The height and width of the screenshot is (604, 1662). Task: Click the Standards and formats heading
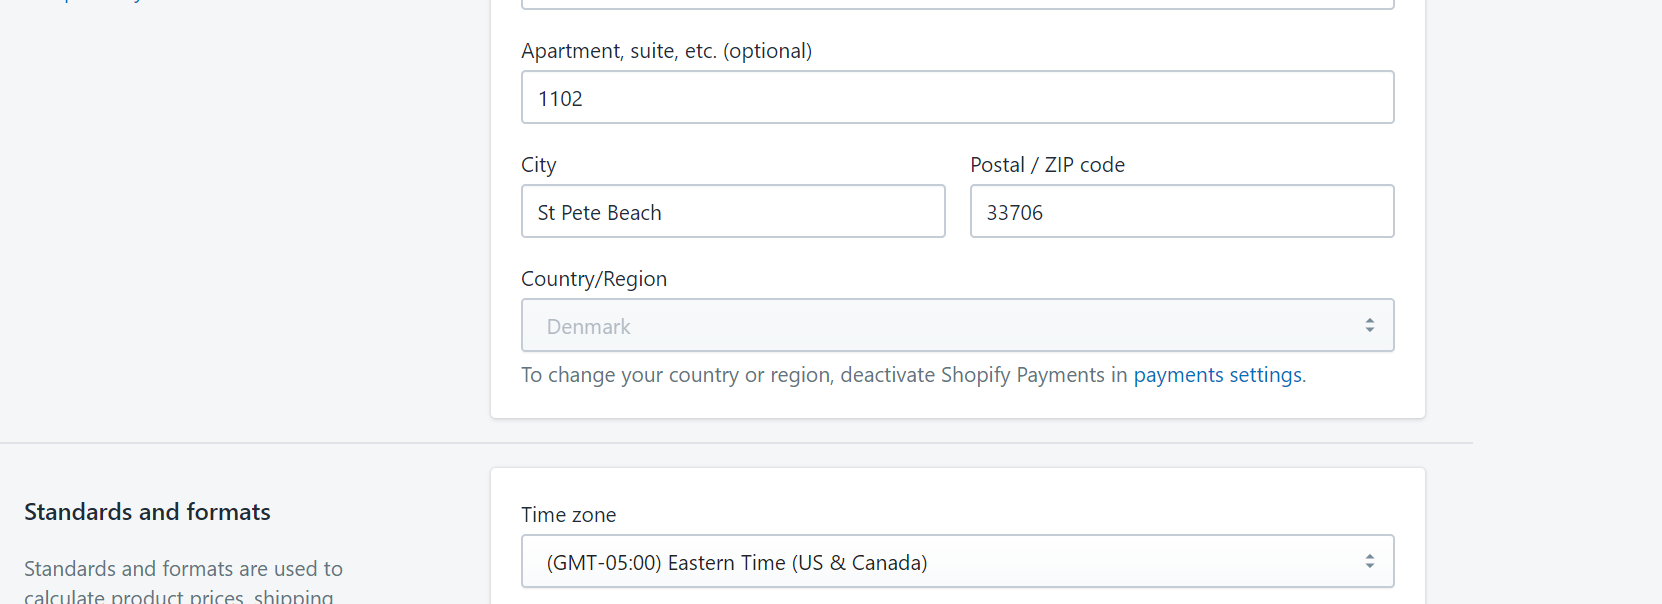tap(147, 512)
